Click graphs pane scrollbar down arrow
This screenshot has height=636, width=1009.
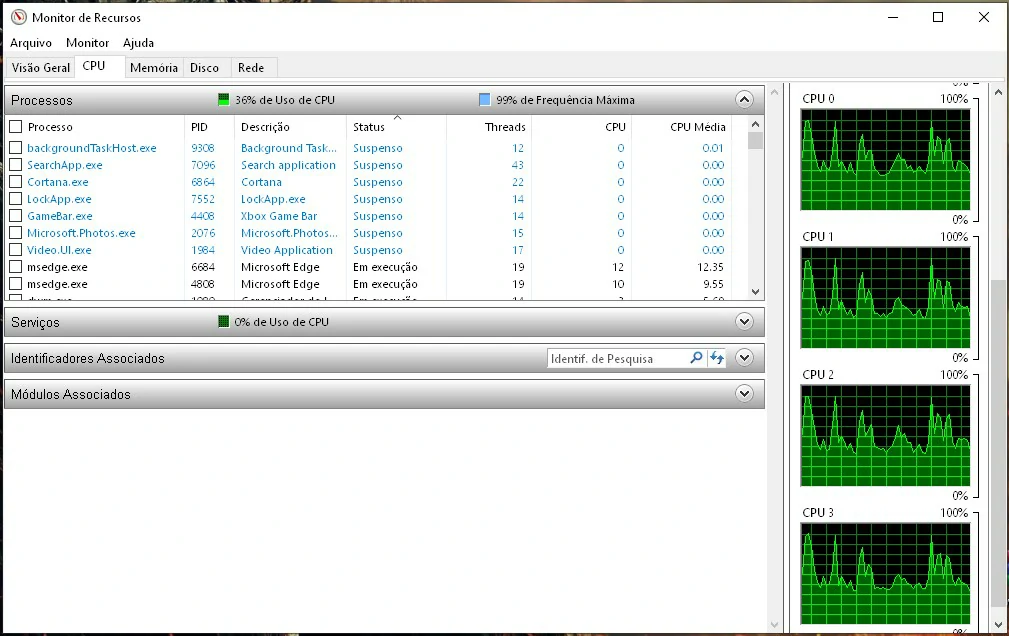pyautogui.click(x=998, y=624)
